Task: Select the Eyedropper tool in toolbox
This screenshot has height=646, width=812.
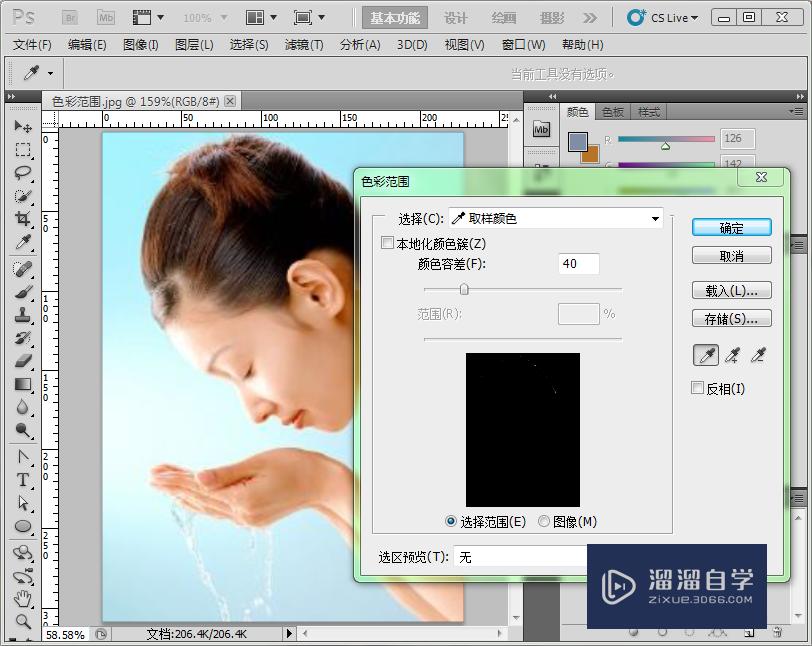Action: (x=23, y=242)
